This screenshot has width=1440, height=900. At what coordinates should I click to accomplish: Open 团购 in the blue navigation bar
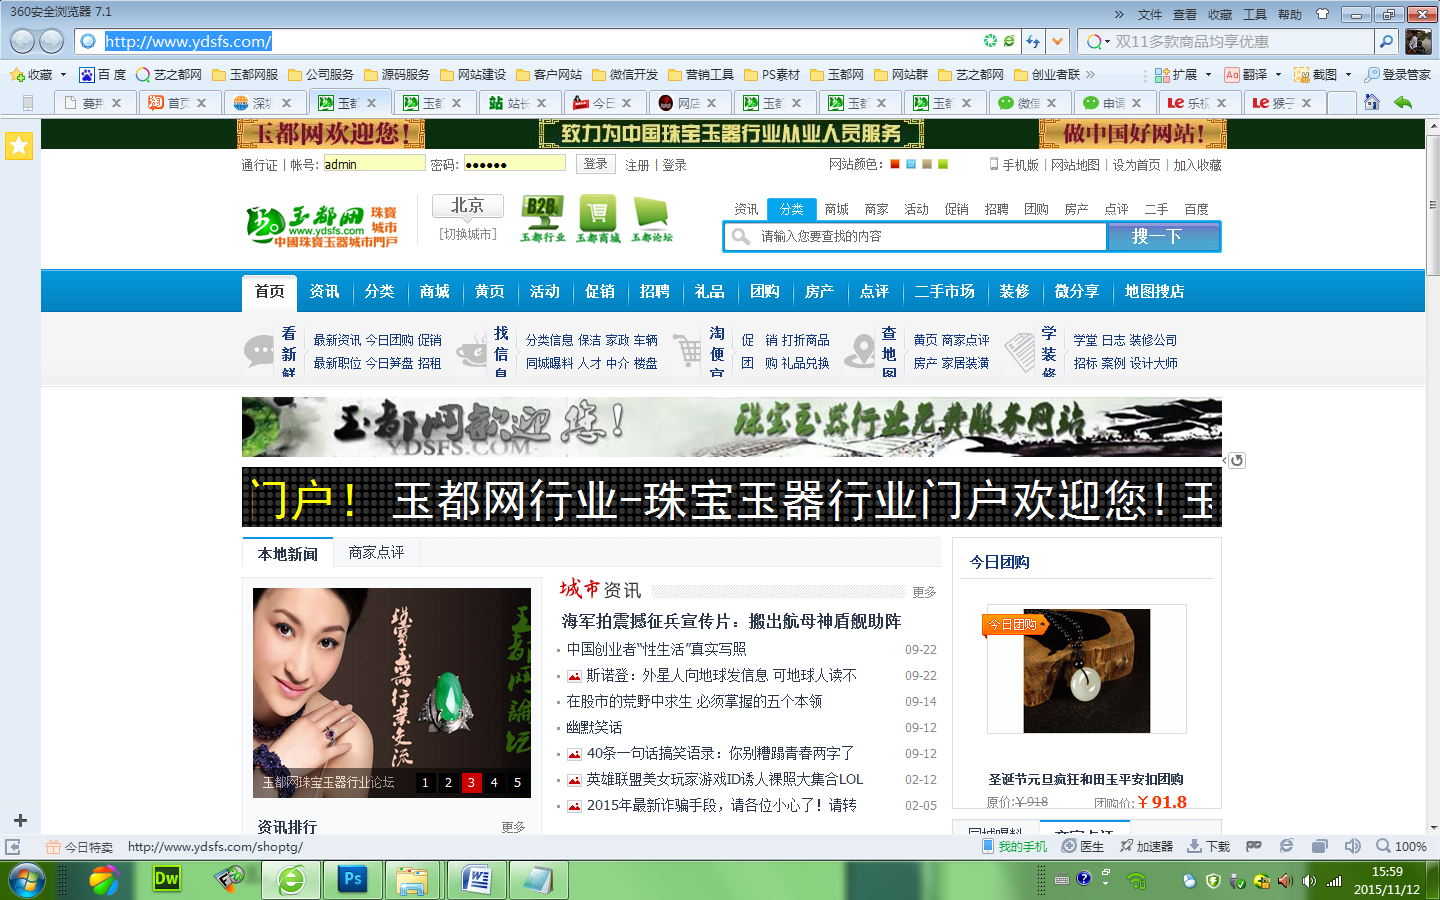pyautogui.click(x=765, y=291)
